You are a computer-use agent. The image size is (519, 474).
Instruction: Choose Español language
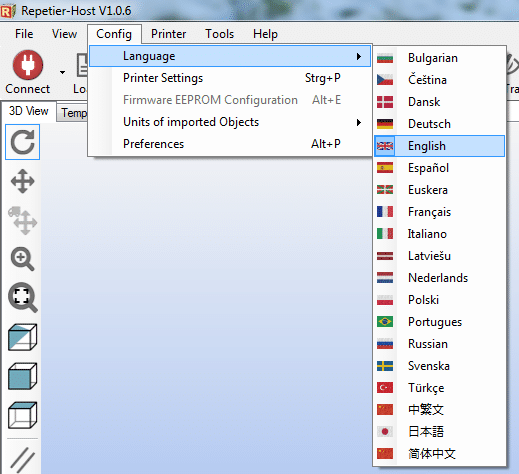(x=439, y=168)
